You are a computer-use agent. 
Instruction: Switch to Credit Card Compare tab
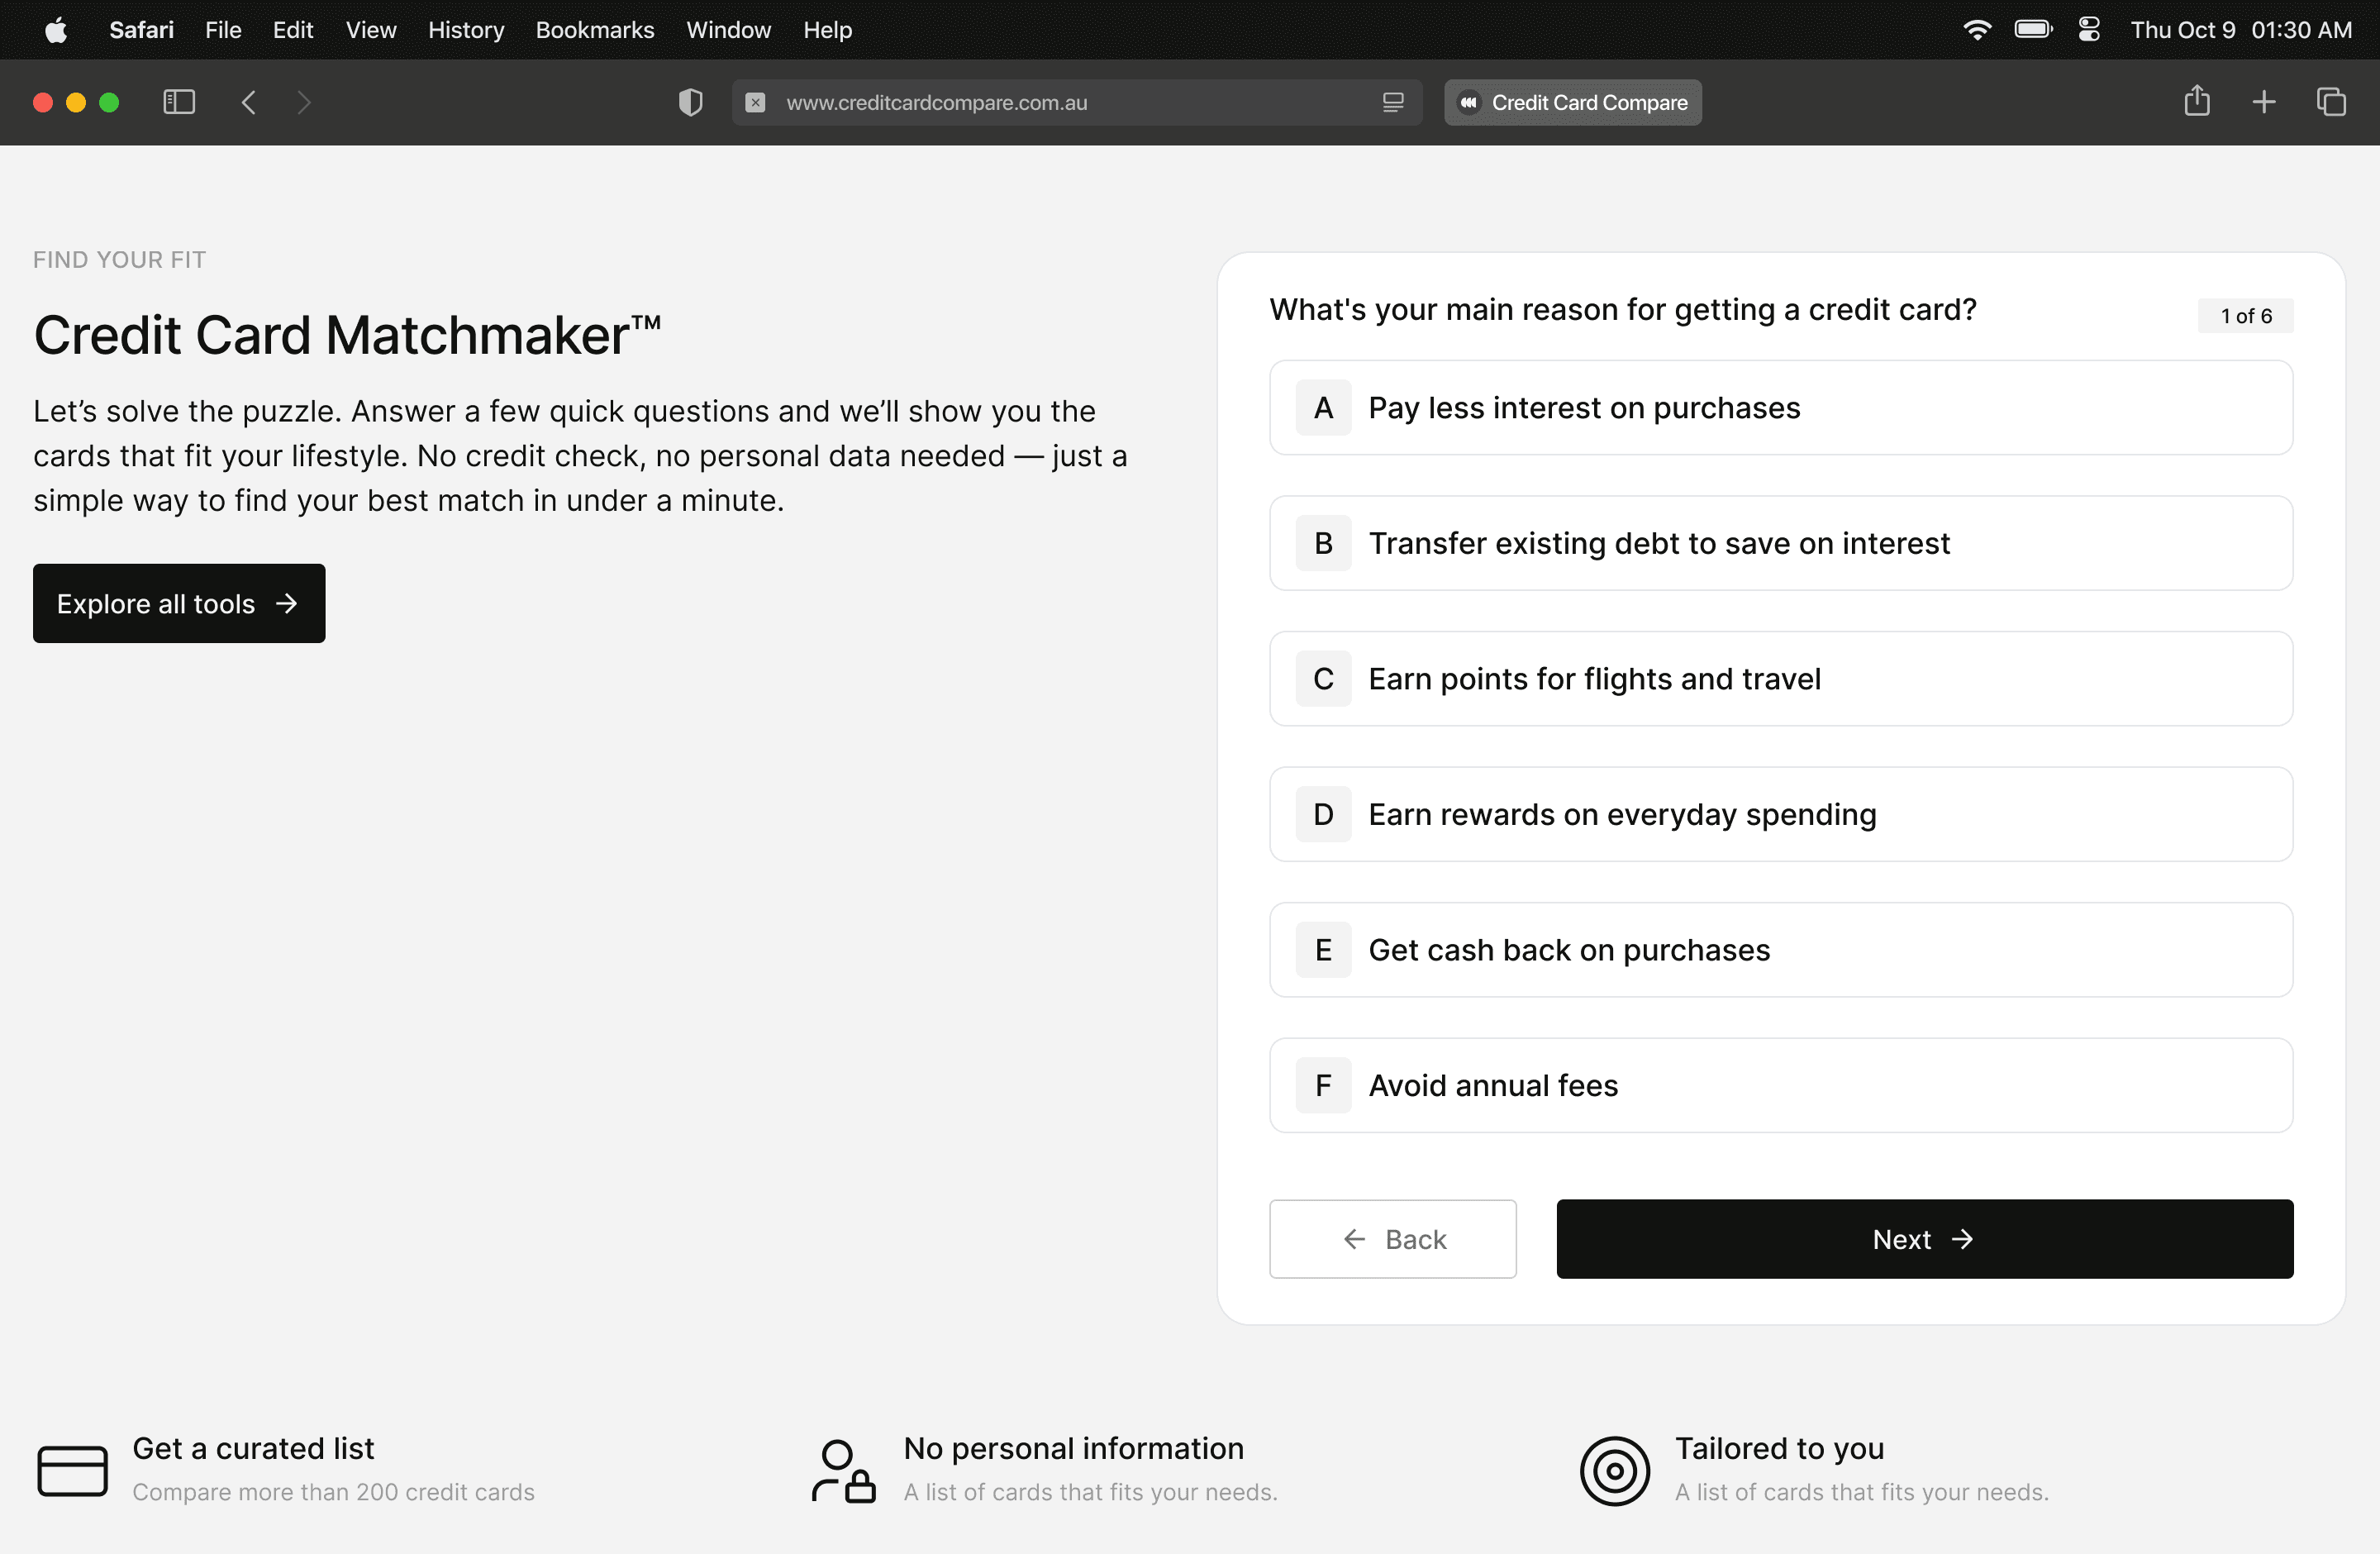pyautogui.click(x=1572, y=102)
